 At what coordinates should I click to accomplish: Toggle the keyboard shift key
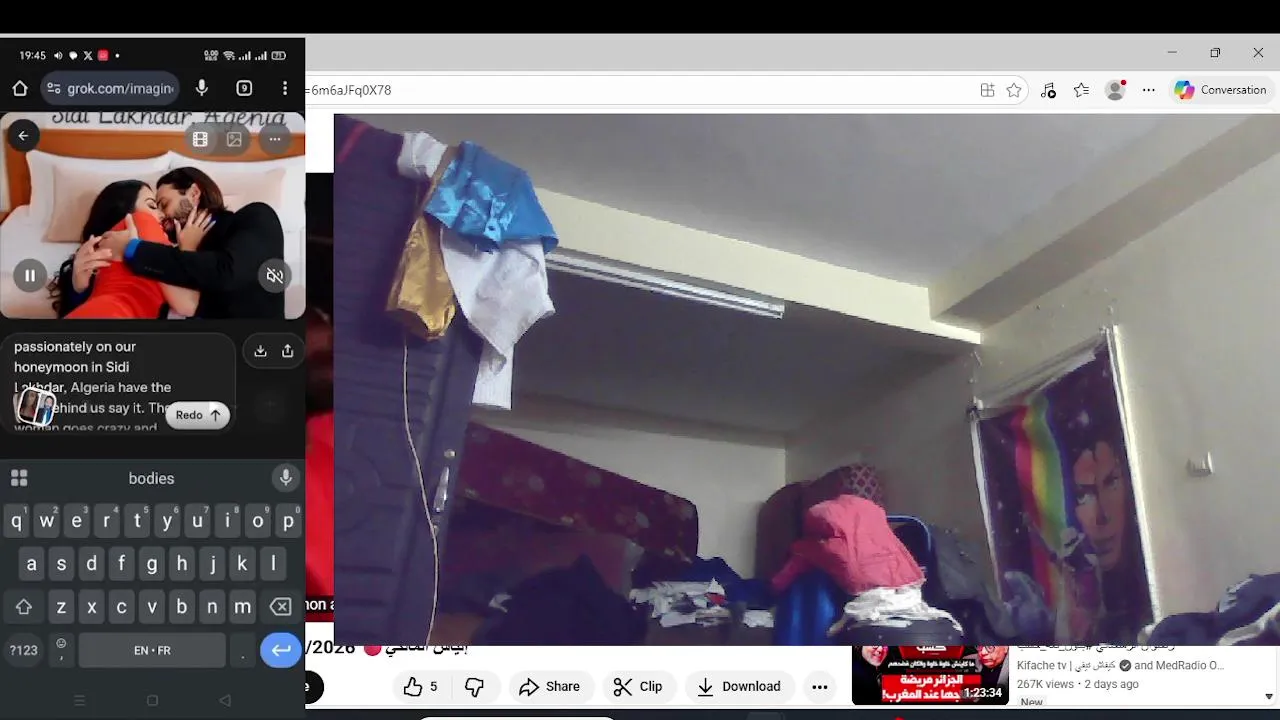(x=23, y=607)
